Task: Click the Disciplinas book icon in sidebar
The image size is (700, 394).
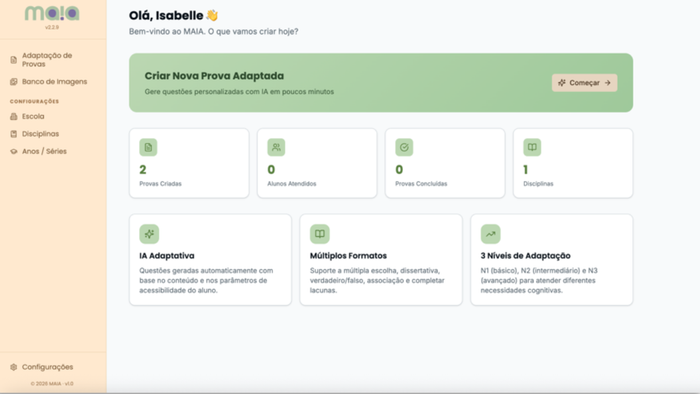Action: (14, 134)
